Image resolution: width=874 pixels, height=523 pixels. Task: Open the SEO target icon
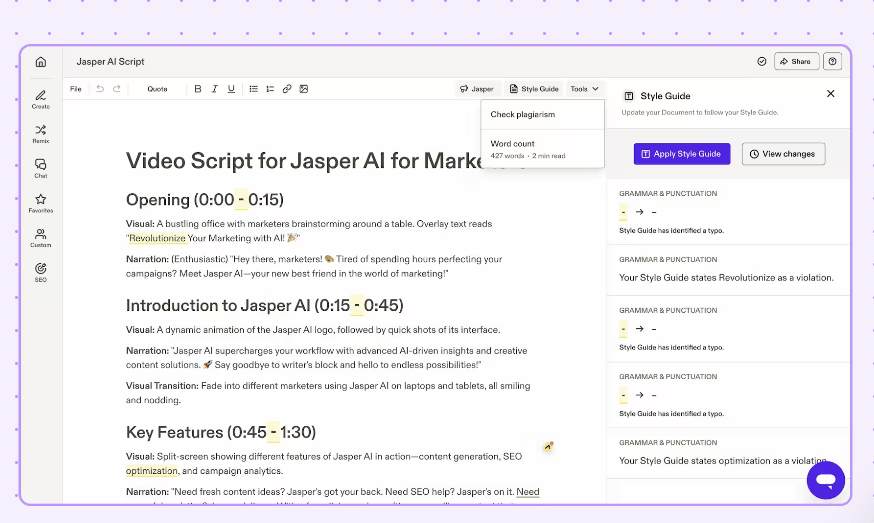[x=41, y=272]
